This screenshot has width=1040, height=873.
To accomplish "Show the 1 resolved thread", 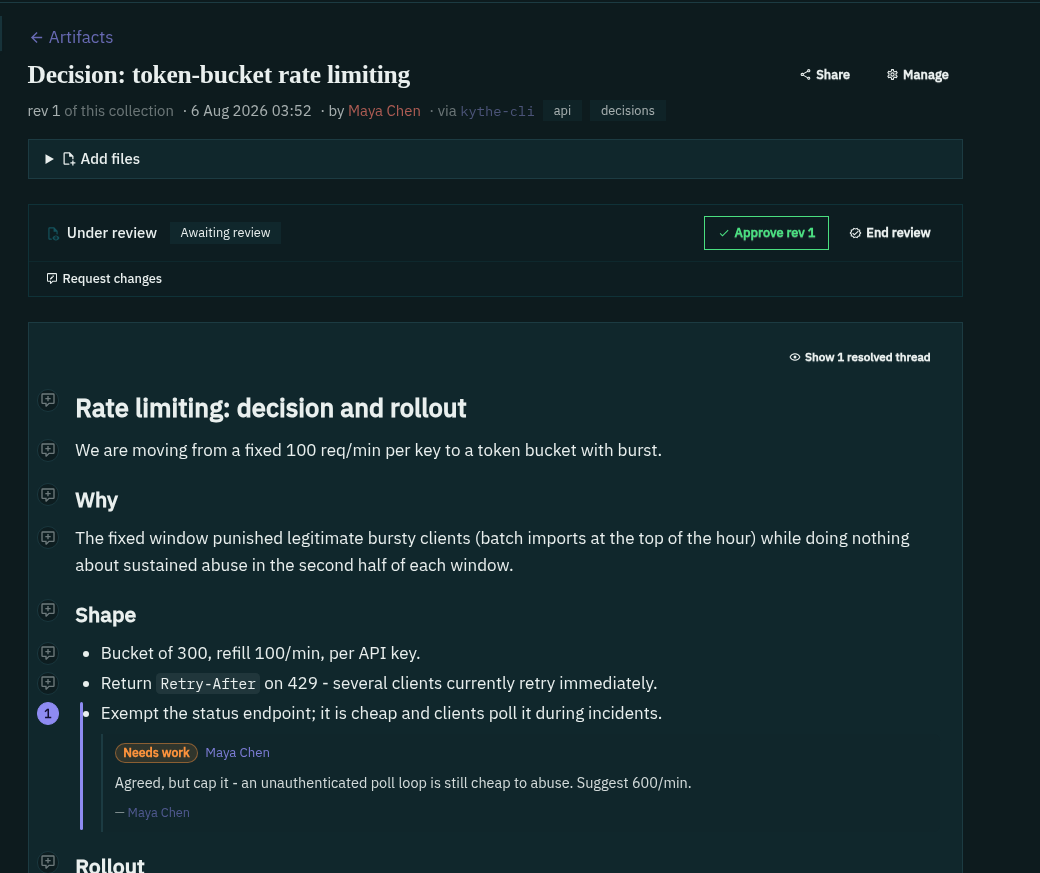I will click(860, 358).
